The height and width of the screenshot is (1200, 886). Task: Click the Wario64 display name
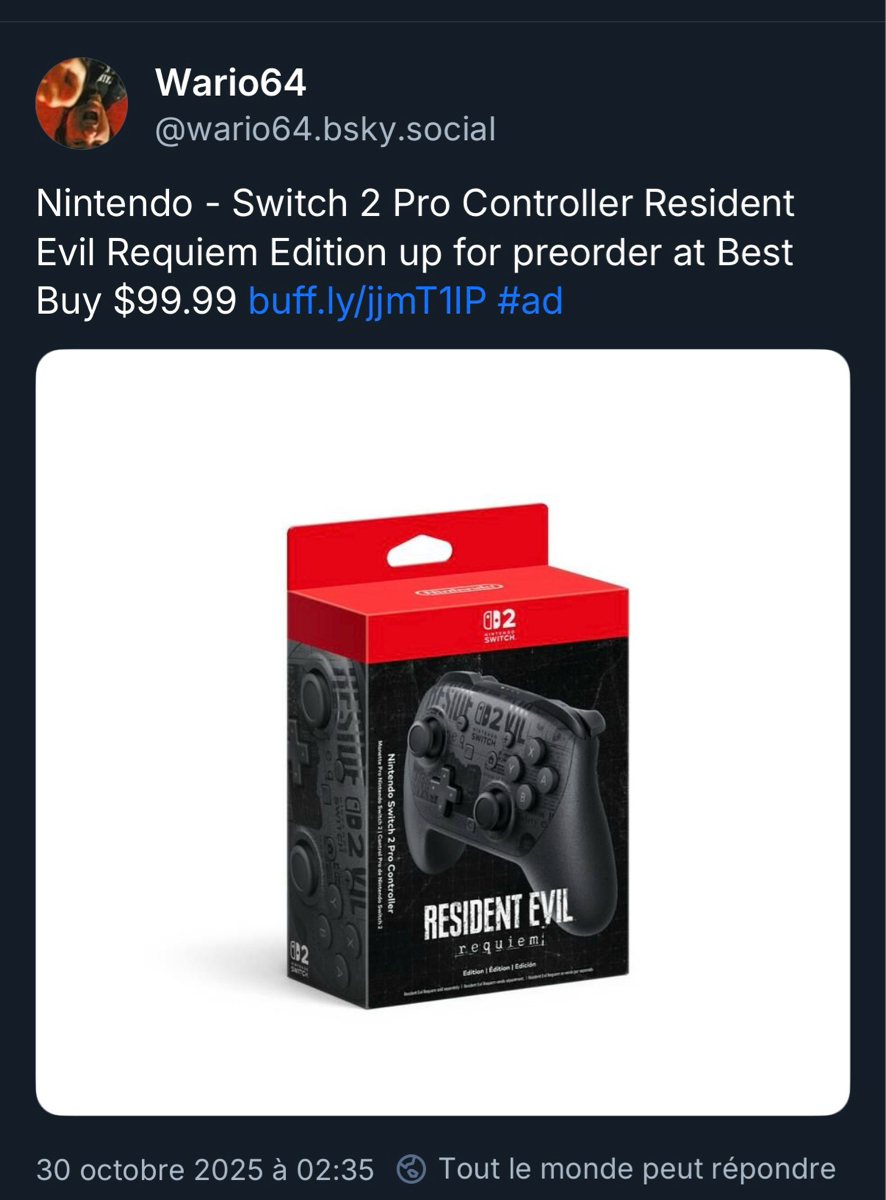pyautogui.click(x=230, y=84)
